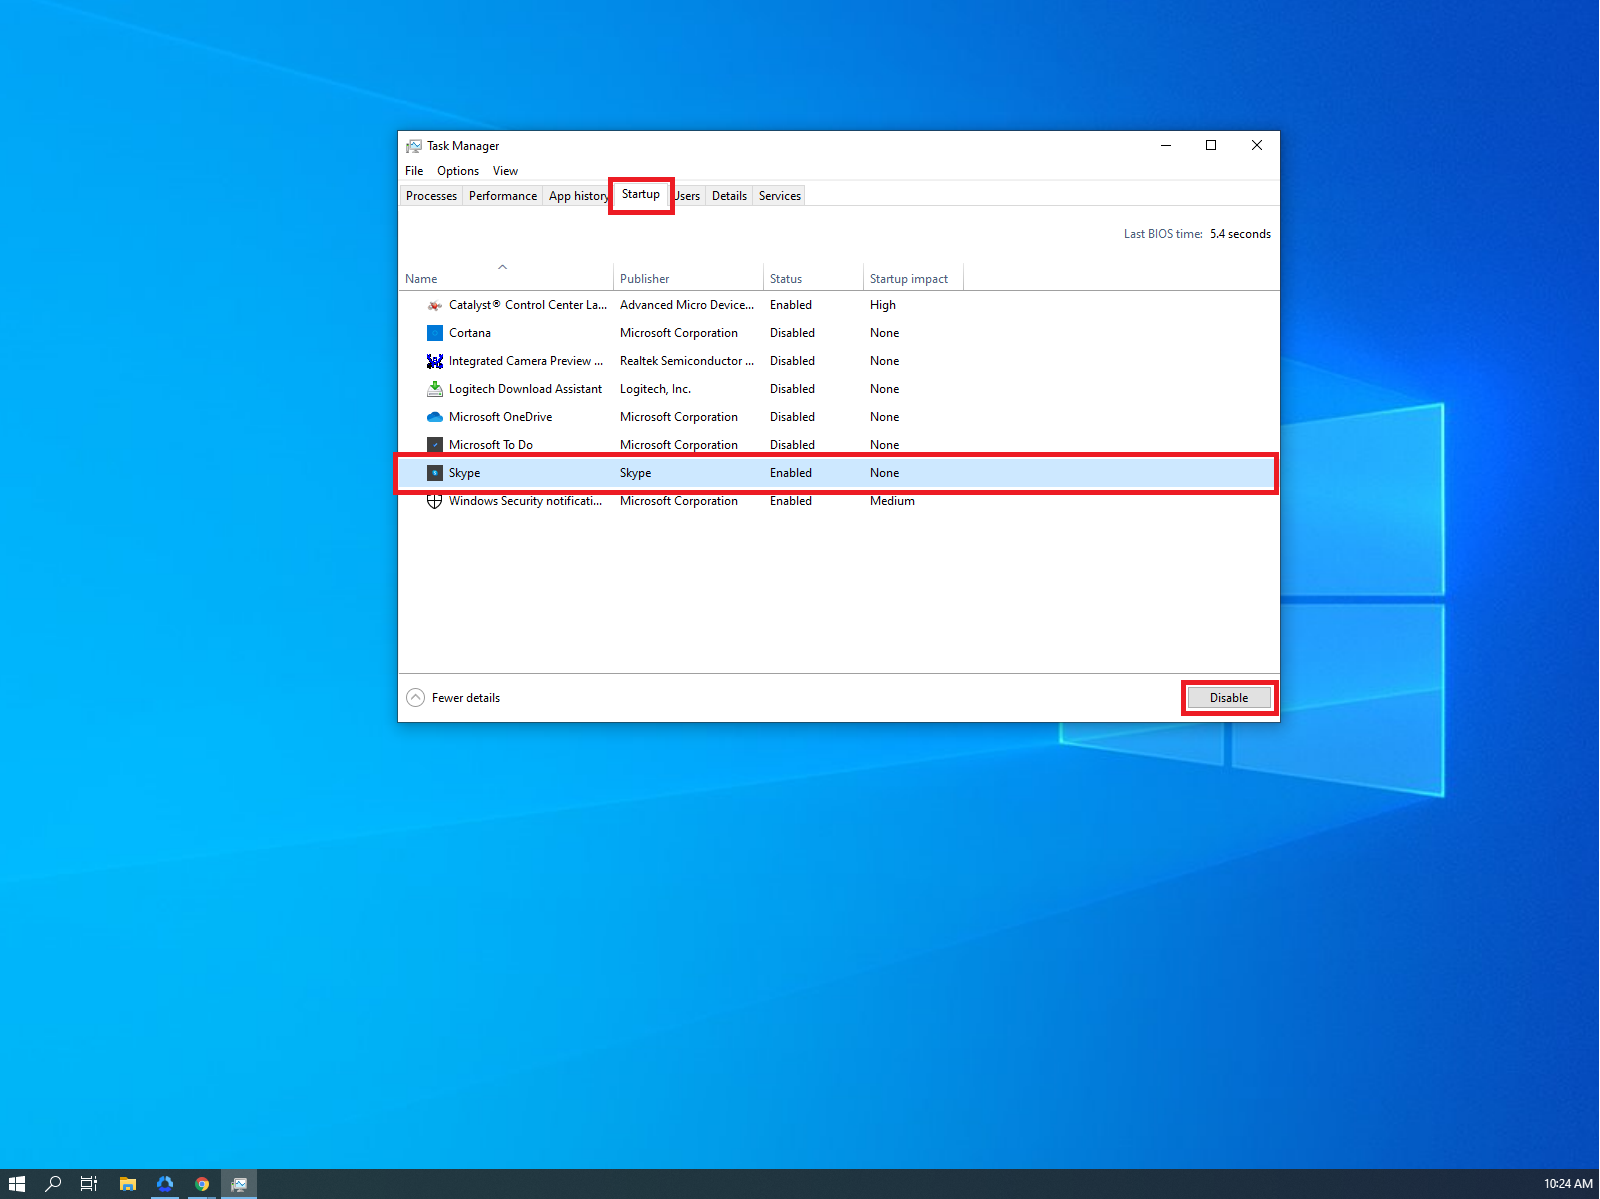Click the Logitech Download Assistant icon
The height and width of the screenshot is (1199, 1600).
click(x=435, y=388)
